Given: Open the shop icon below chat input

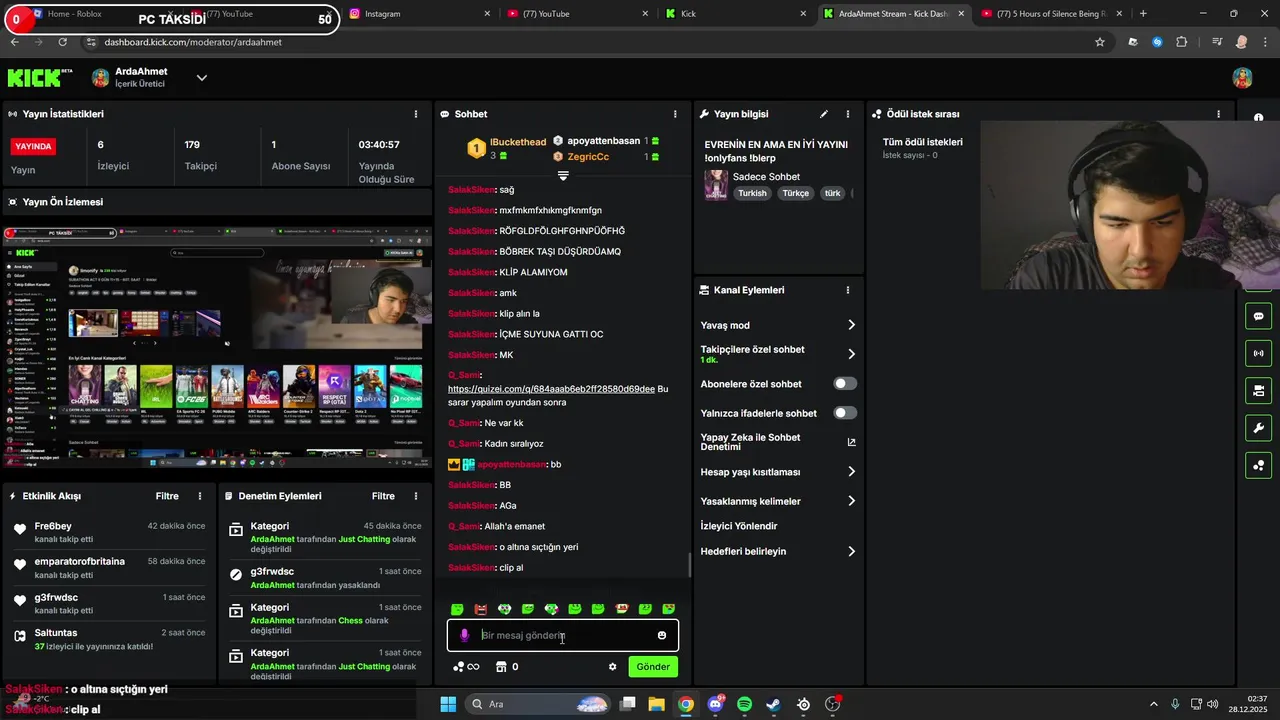Looking at the screenshot, I should pos(501,667).
